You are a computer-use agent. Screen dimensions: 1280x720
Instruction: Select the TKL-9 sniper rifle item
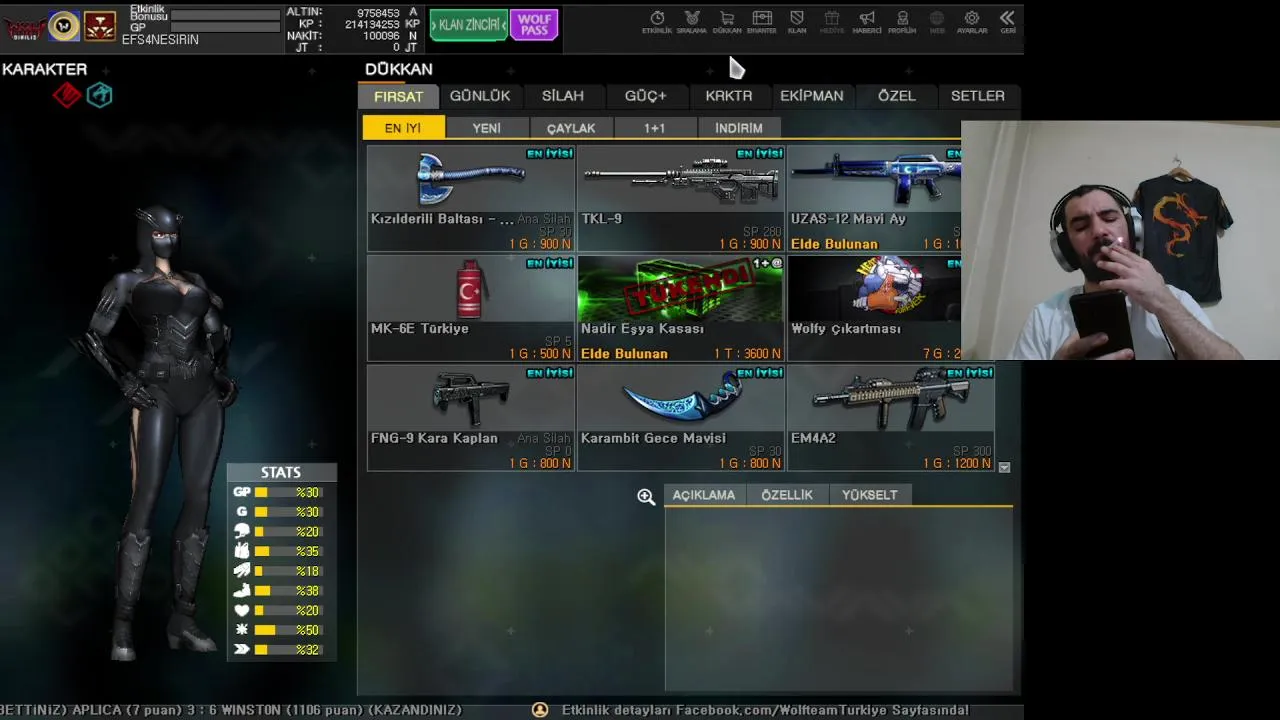[681, 198]
